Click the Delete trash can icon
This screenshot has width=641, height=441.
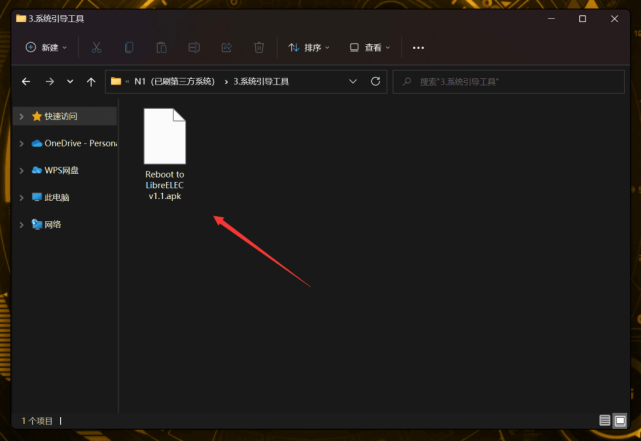point(259,47)
